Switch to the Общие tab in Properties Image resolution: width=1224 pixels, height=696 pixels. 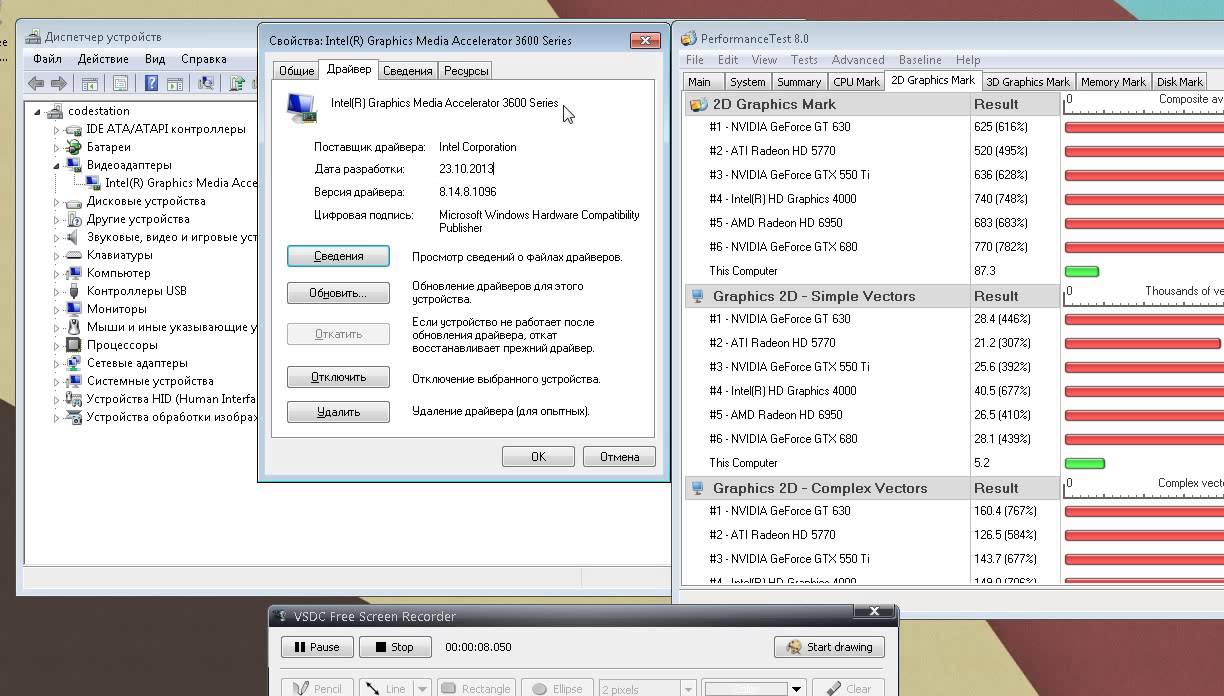pos(296,71)
